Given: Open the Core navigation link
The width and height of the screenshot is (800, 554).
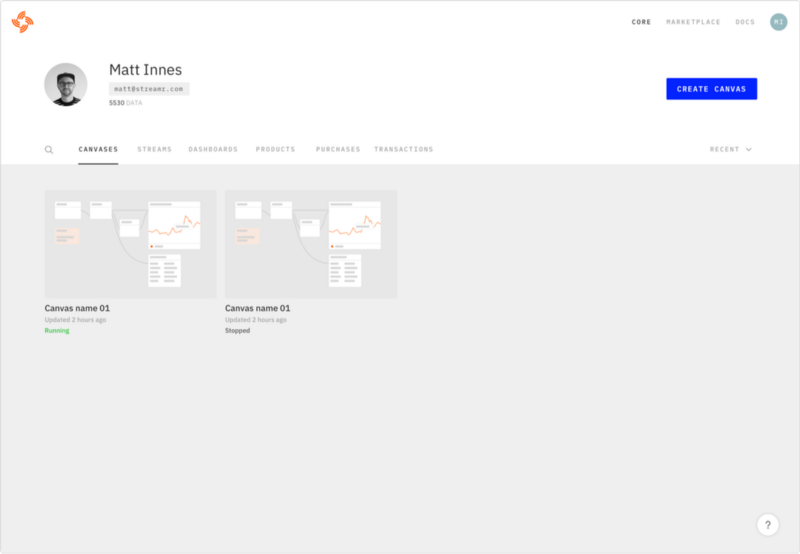Looking at the screenshot, I should (x=641, y=22).
